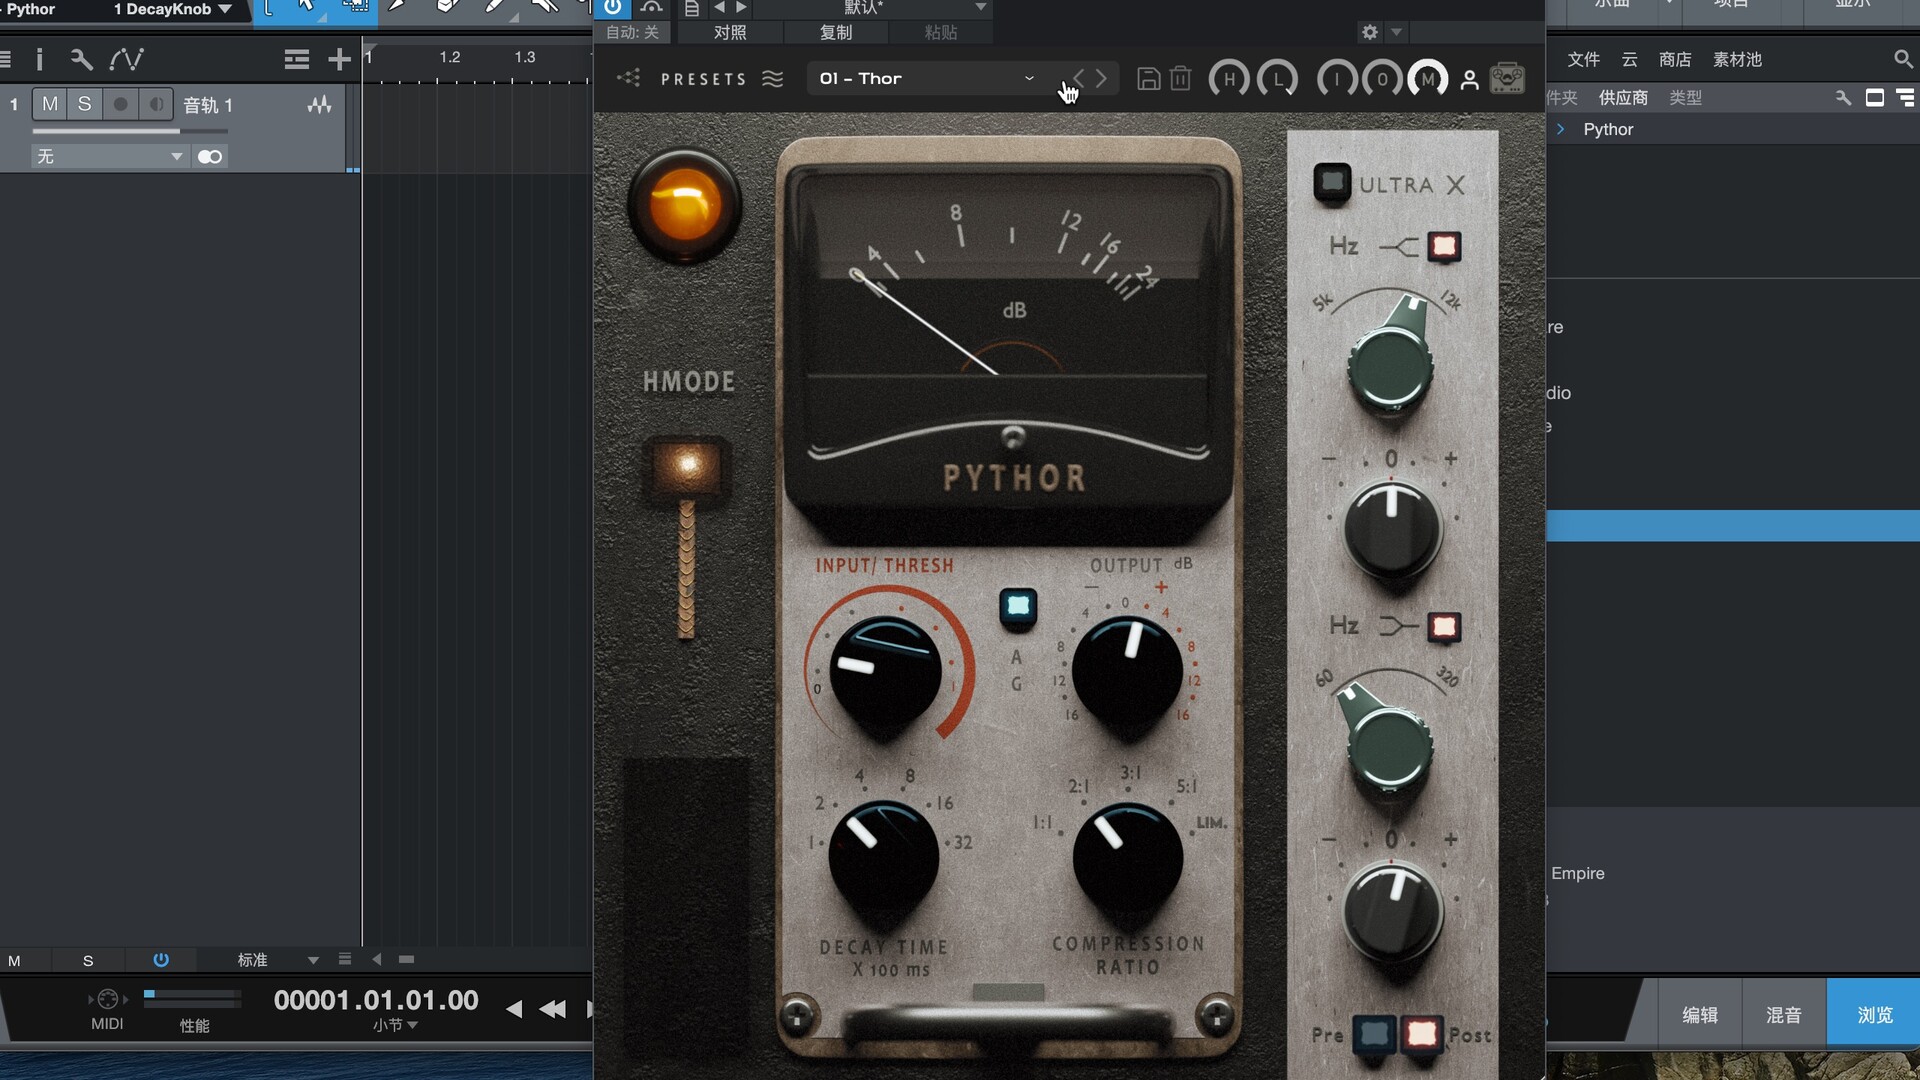Click the OUTPUT dB knob

[1127, 672]
